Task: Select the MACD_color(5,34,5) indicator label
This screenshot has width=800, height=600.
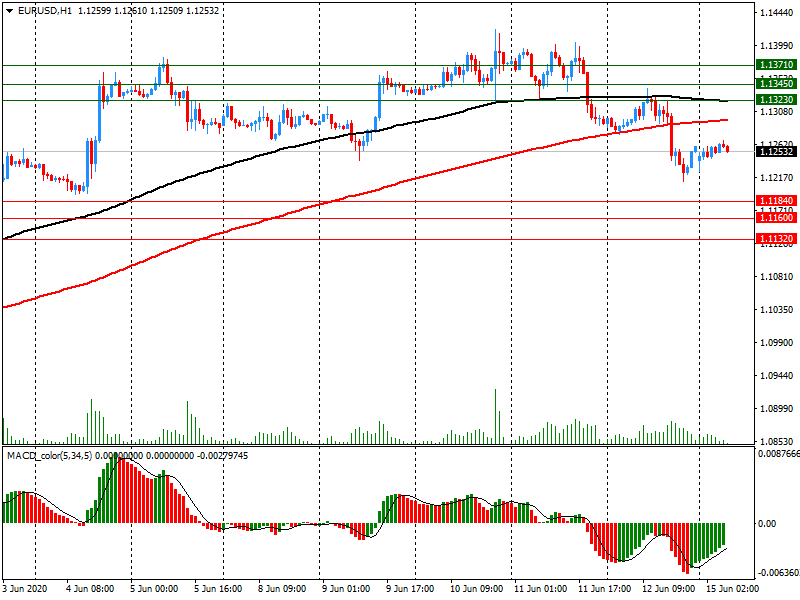Action: click(x=49, y=455)
